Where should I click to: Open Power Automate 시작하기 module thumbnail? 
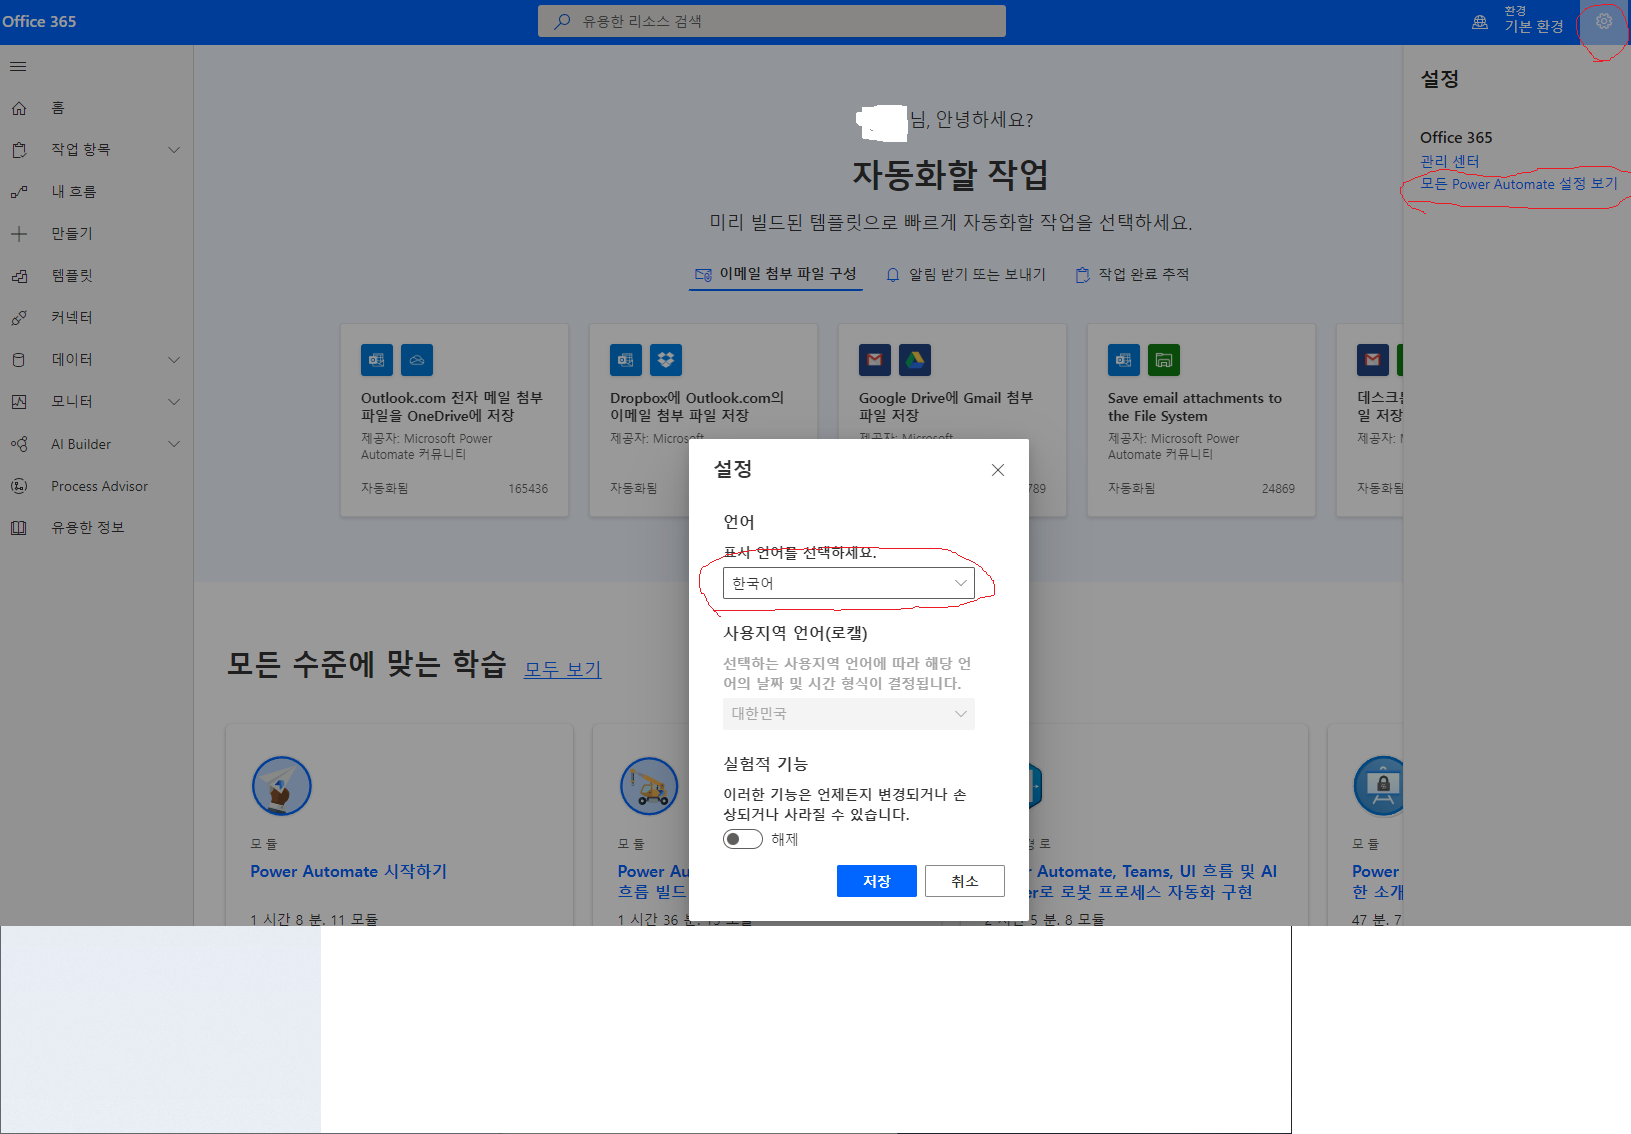point(282,786)
